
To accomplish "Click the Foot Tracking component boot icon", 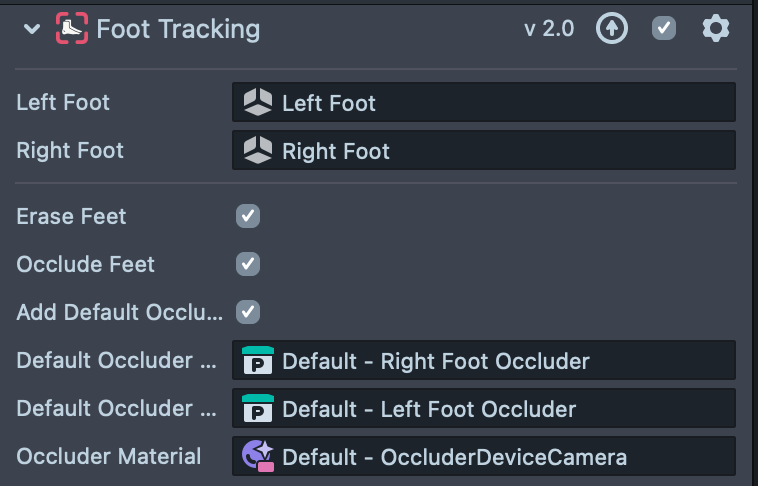I will coord(71,29).
